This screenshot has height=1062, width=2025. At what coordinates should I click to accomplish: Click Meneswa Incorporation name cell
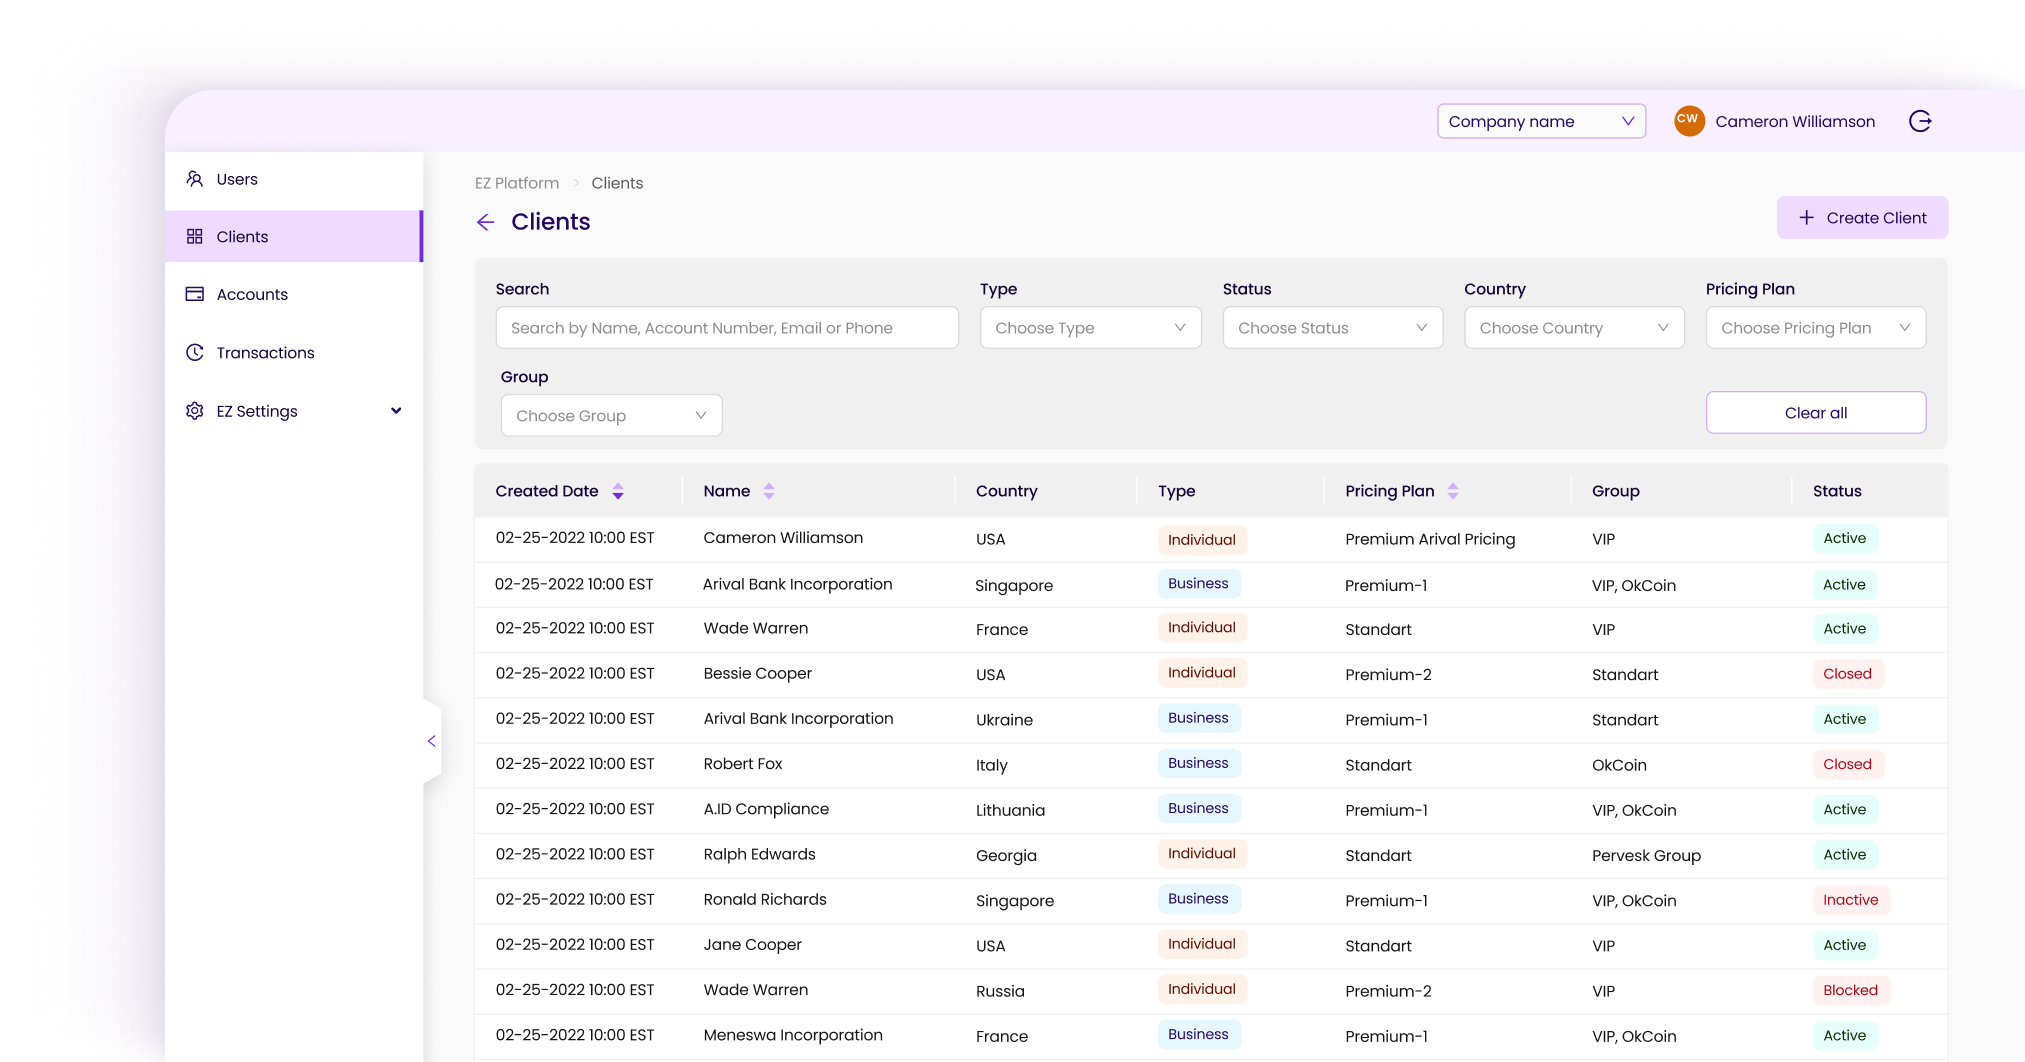coord(793,1035)
